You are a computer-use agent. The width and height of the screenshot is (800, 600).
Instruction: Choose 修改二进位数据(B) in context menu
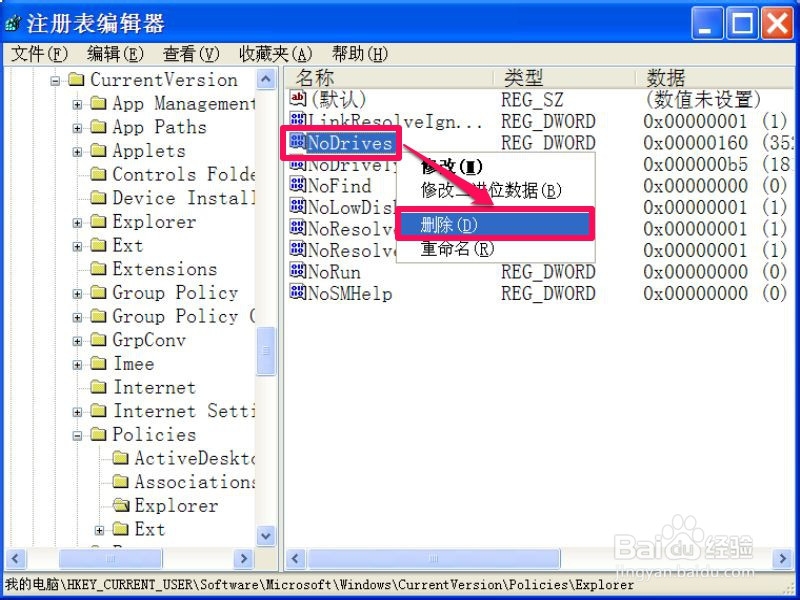coord(495,190)
